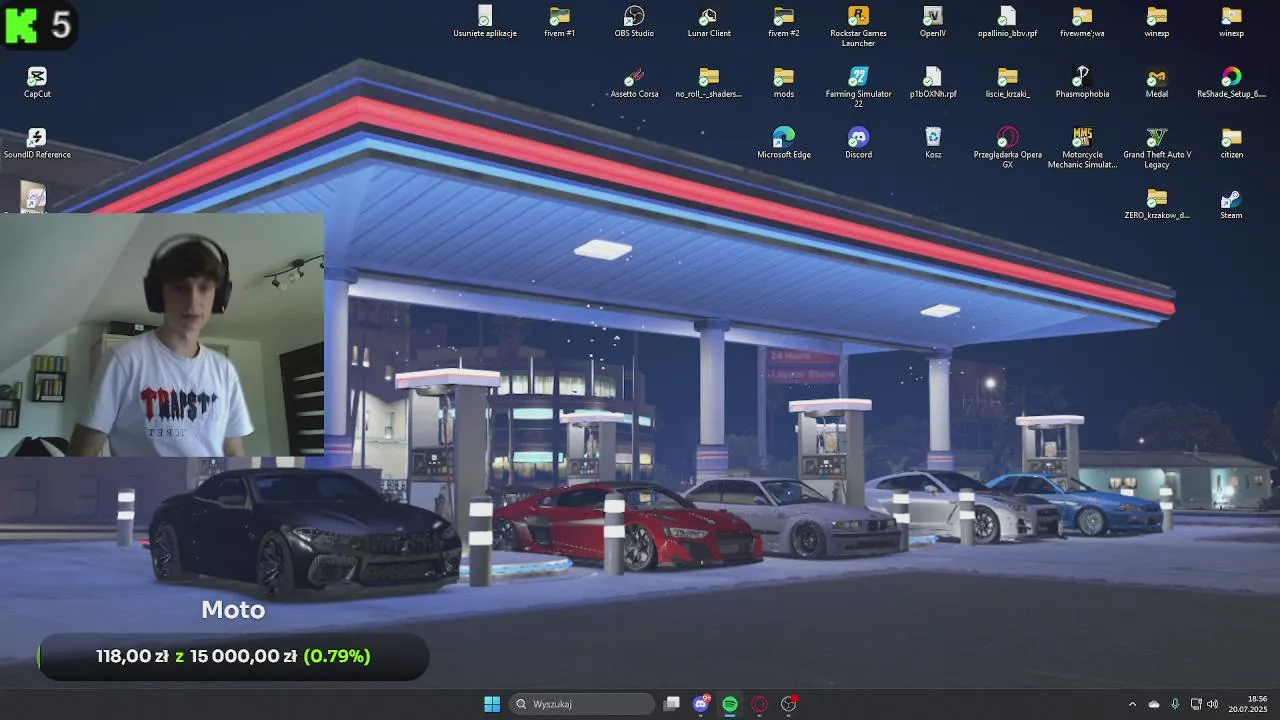This screenshot has width=1280, height=720.
Task: Open the Medal desktop shortcut
Action: pos(1157,83)
